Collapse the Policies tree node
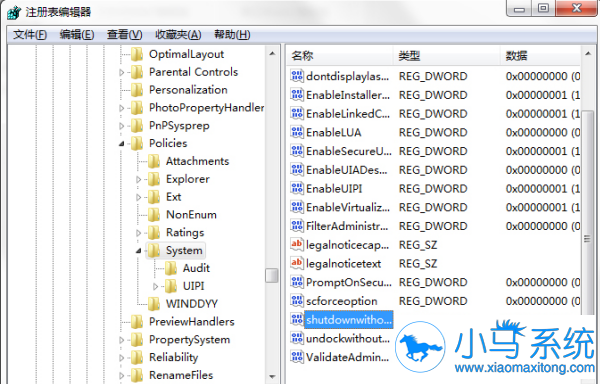This screenshot has height=384, width=600. point(122,144)
